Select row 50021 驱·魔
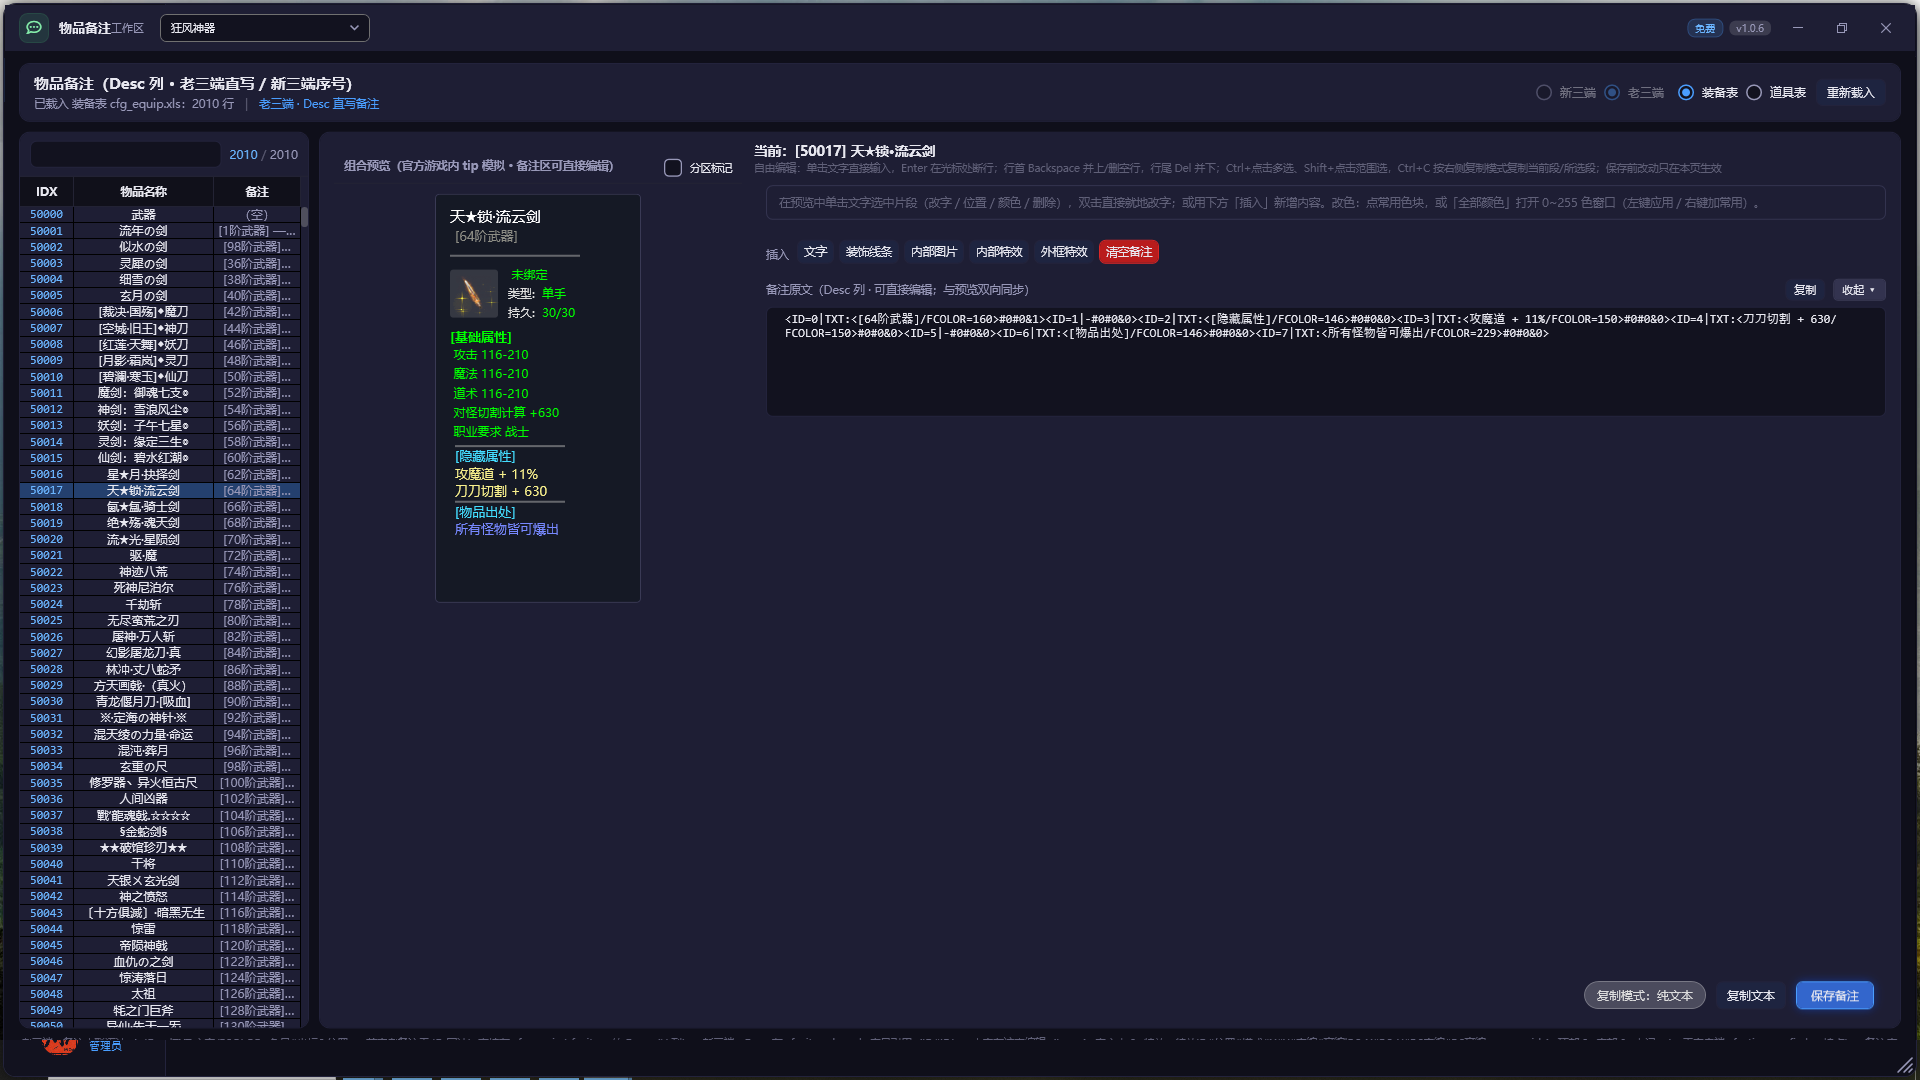Screen dimensions: 1920x1080 [x=160, y=556]
